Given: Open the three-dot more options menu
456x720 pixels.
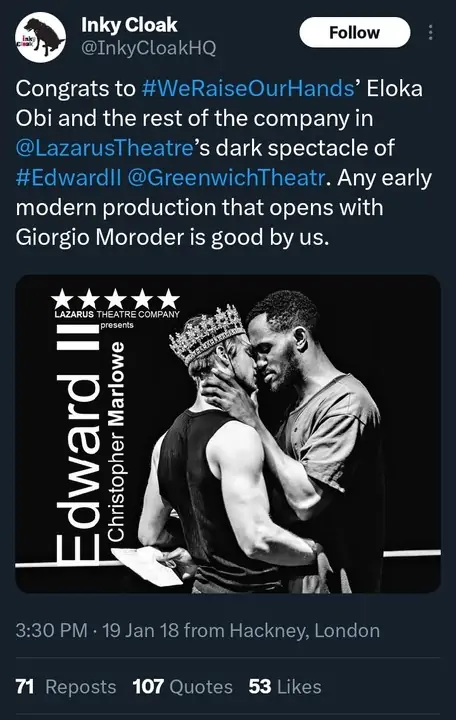Looking at the screenshot, I should point(430,33).
